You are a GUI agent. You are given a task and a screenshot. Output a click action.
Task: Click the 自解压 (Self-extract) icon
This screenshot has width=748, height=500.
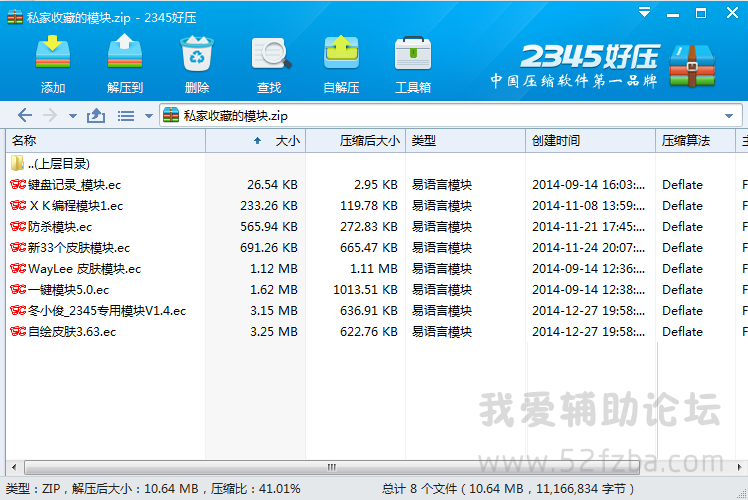click(341, 52)
